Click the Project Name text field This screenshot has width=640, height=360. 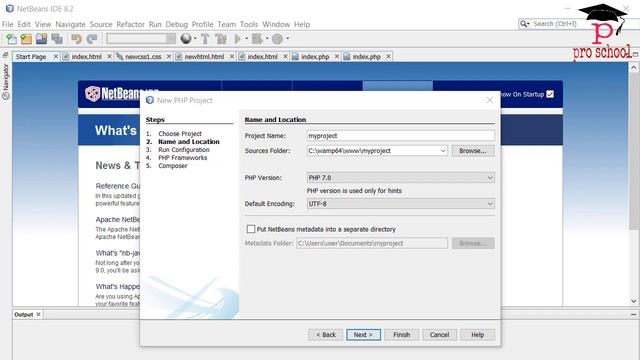point(400,136)
